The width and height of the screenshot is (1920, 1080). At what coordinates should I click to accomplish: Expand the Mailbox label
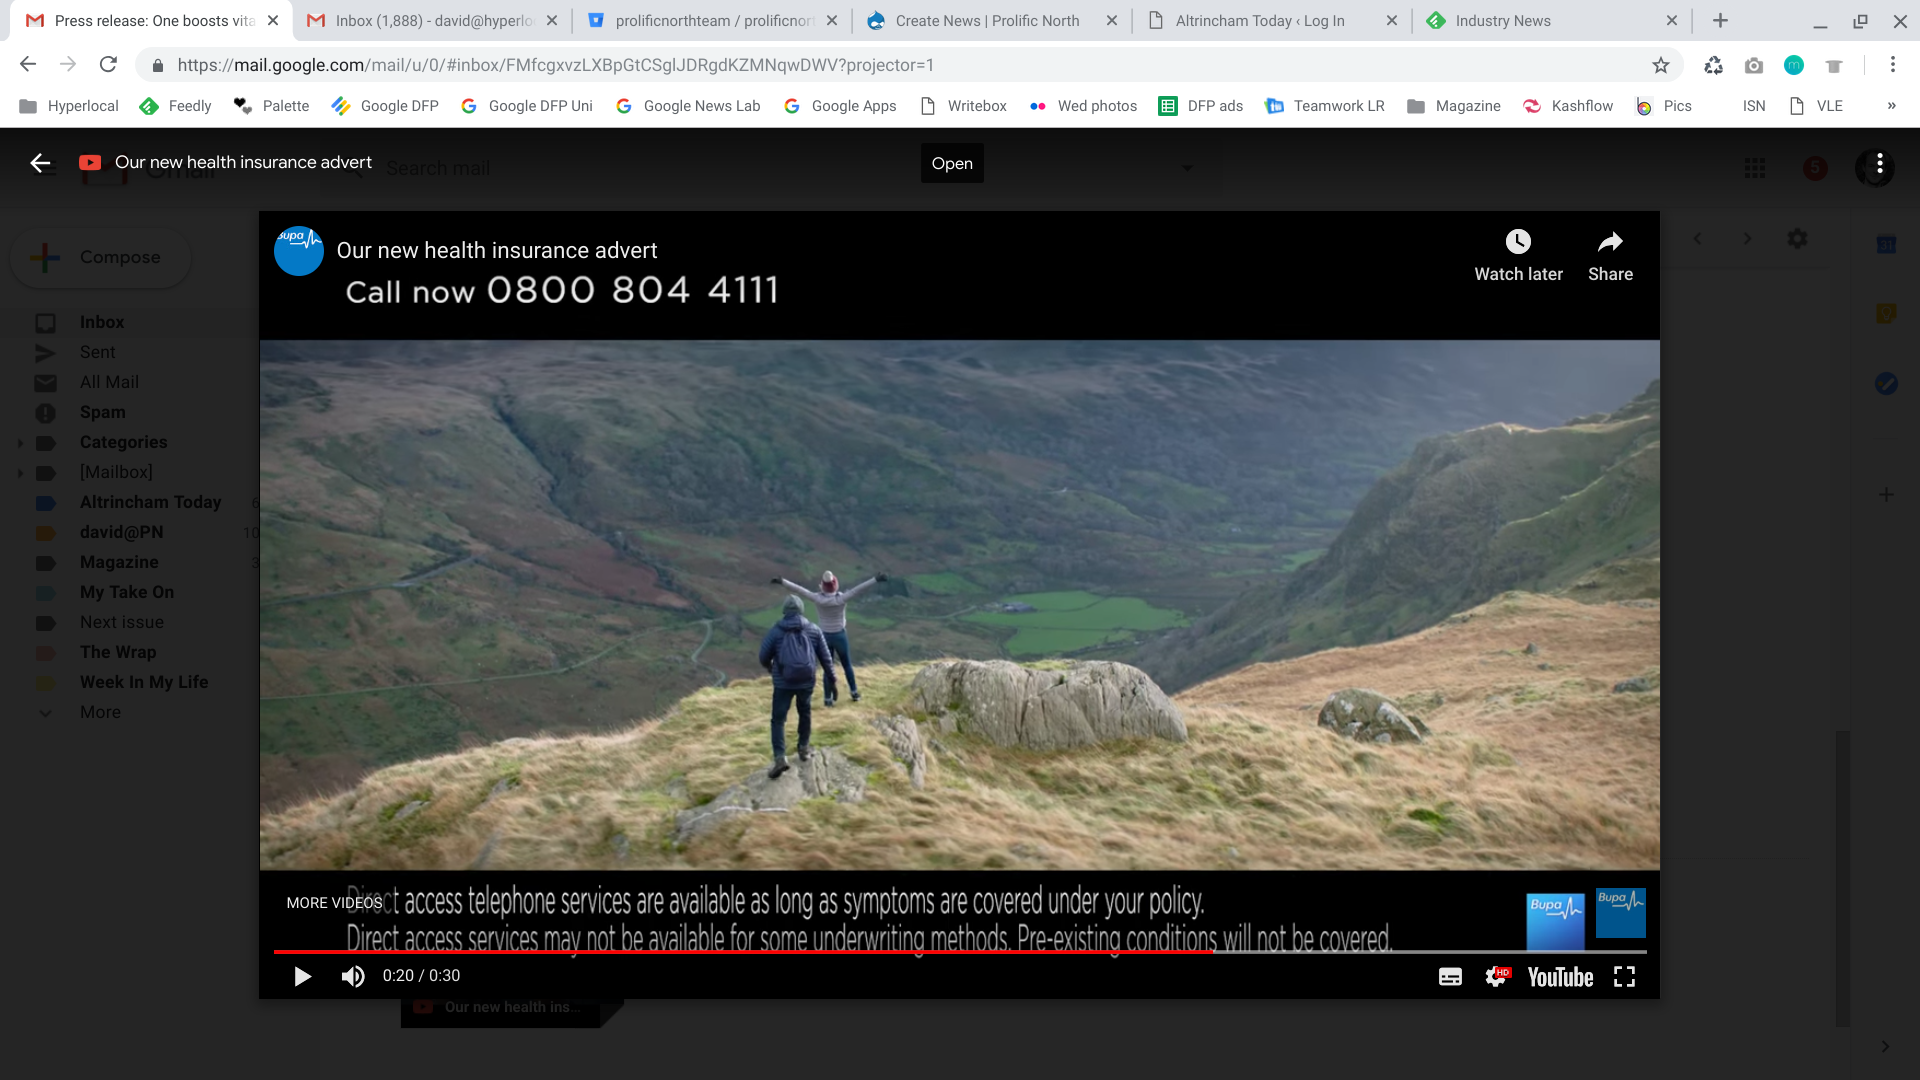tap(22, 473)
